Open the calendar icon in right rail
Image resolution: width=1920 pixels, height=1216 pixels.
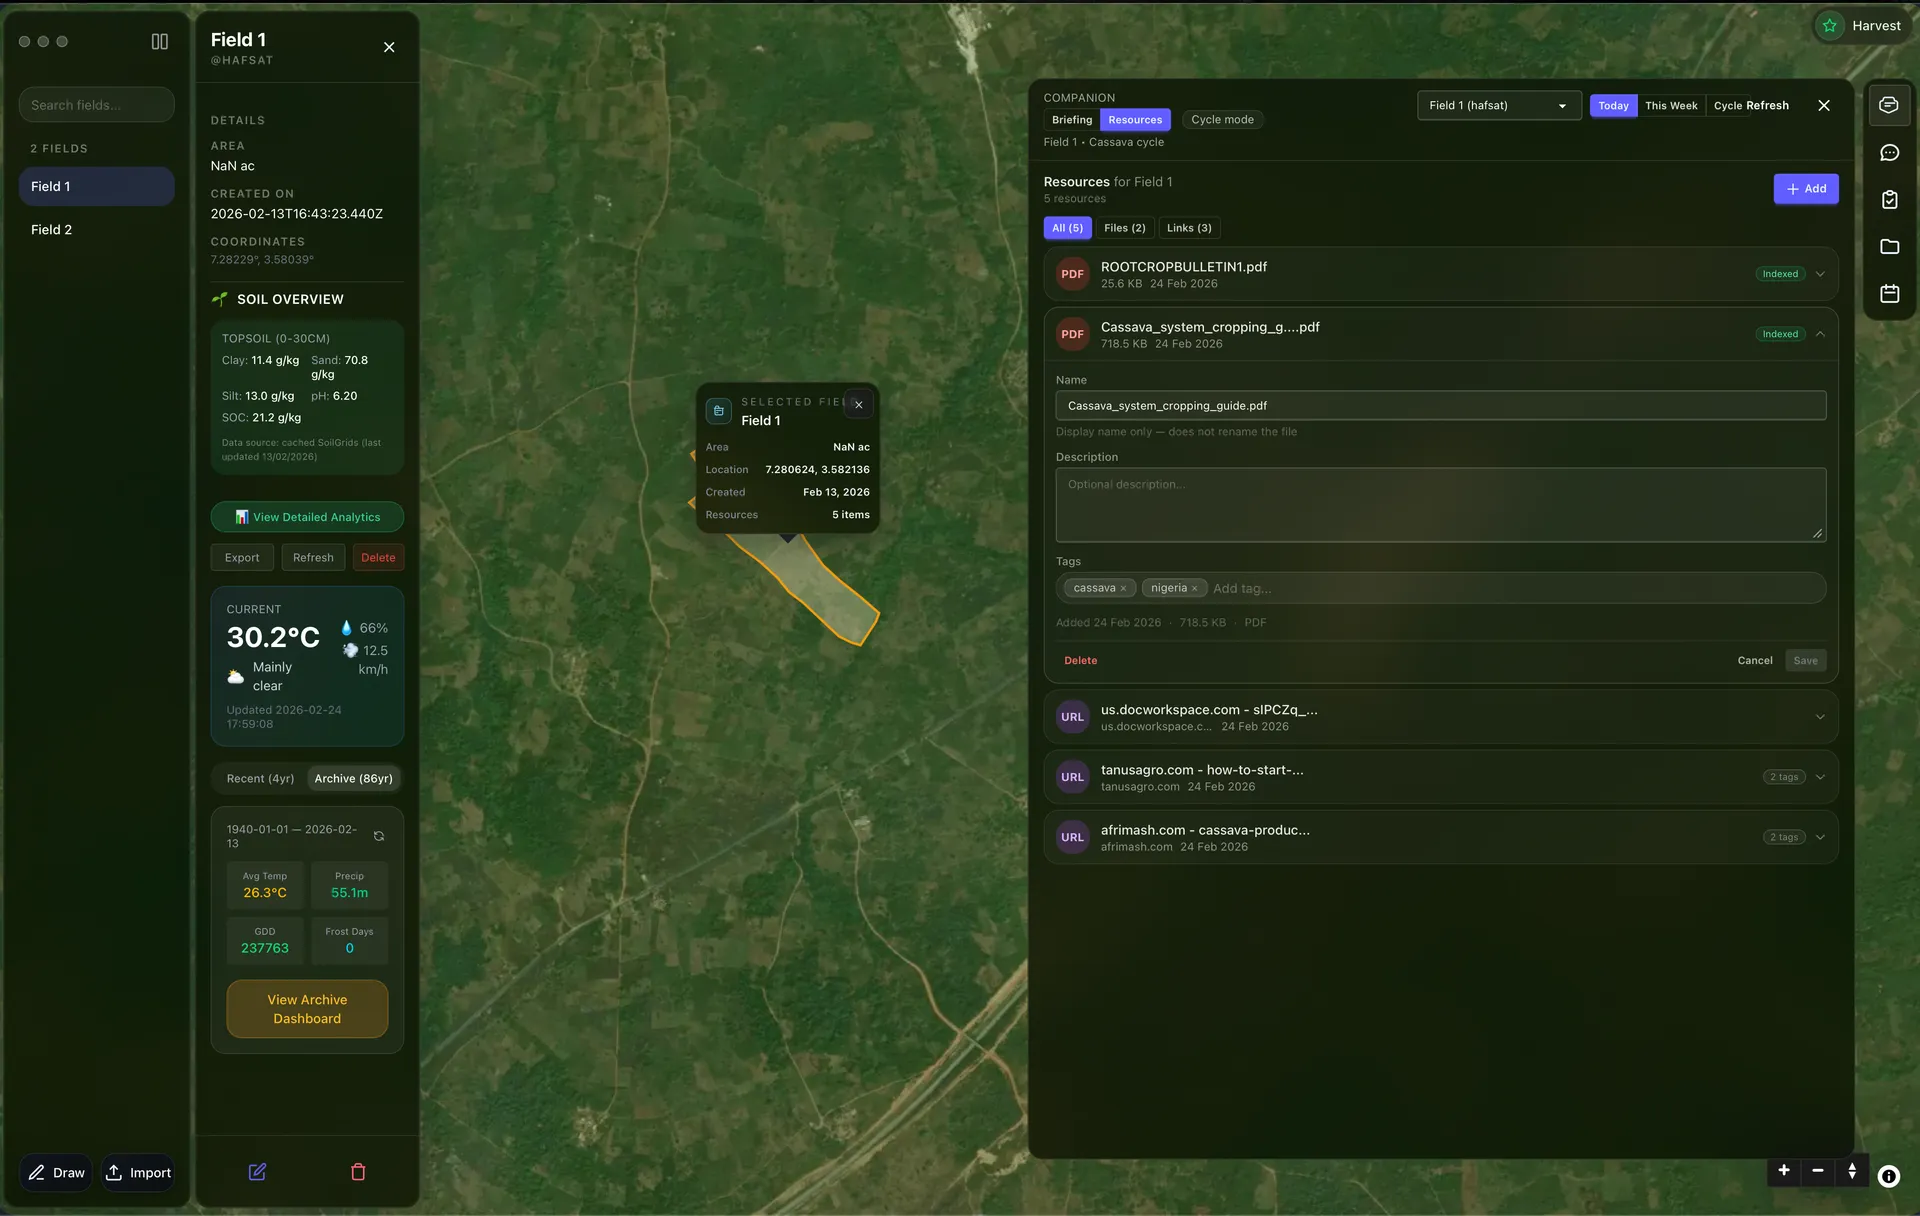1889,294
